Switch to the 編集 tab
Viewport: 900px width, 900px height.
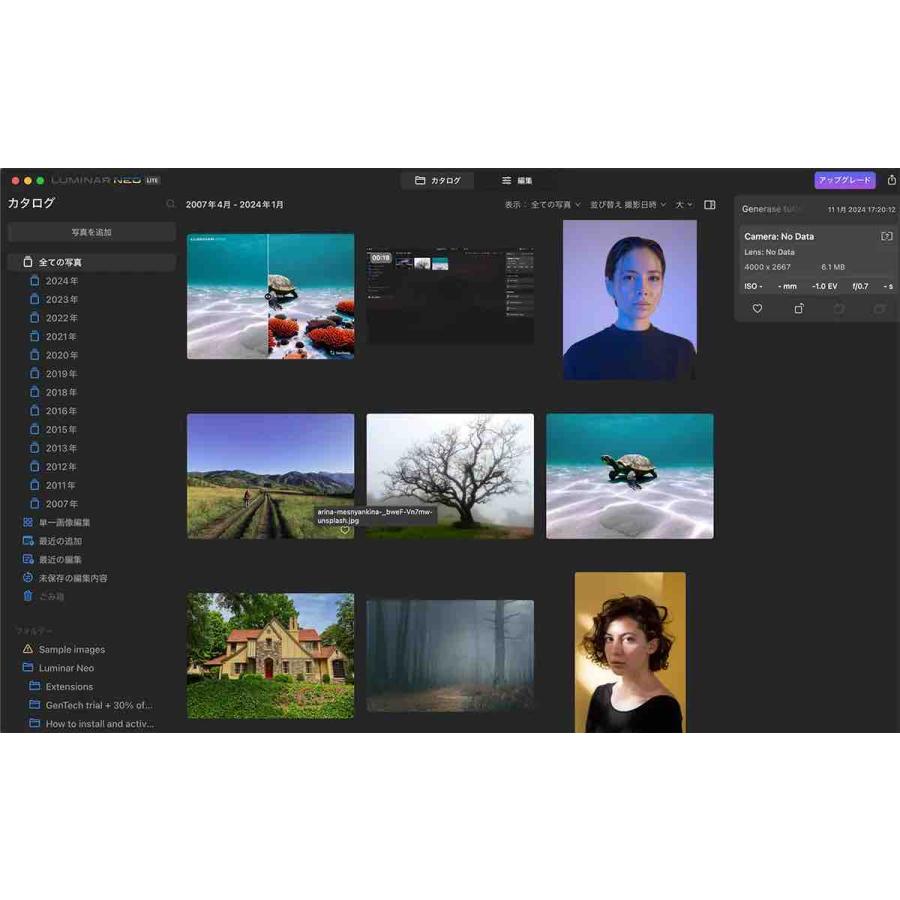pyautogui.click(x=519, y=181)
